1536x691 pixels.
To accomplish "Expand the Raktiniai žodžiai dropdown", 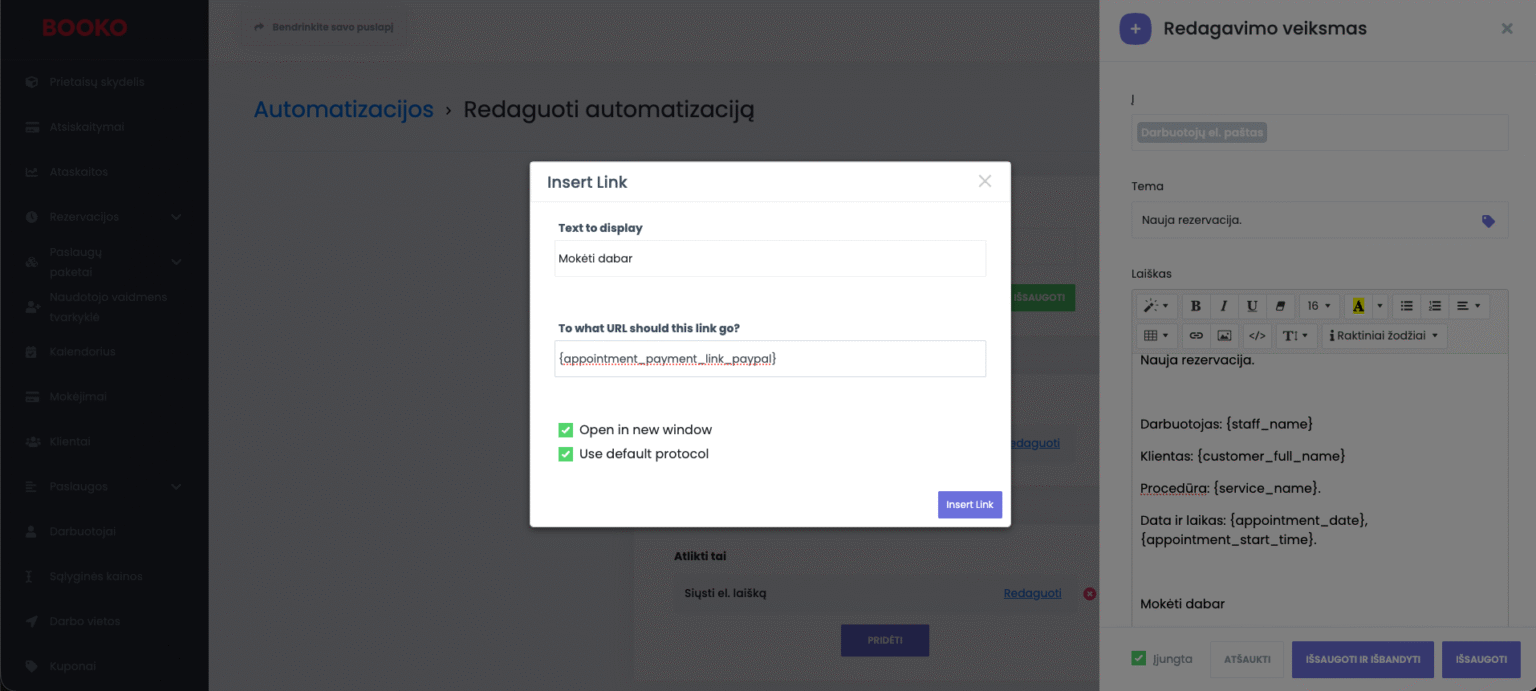I will (1384, 336).
